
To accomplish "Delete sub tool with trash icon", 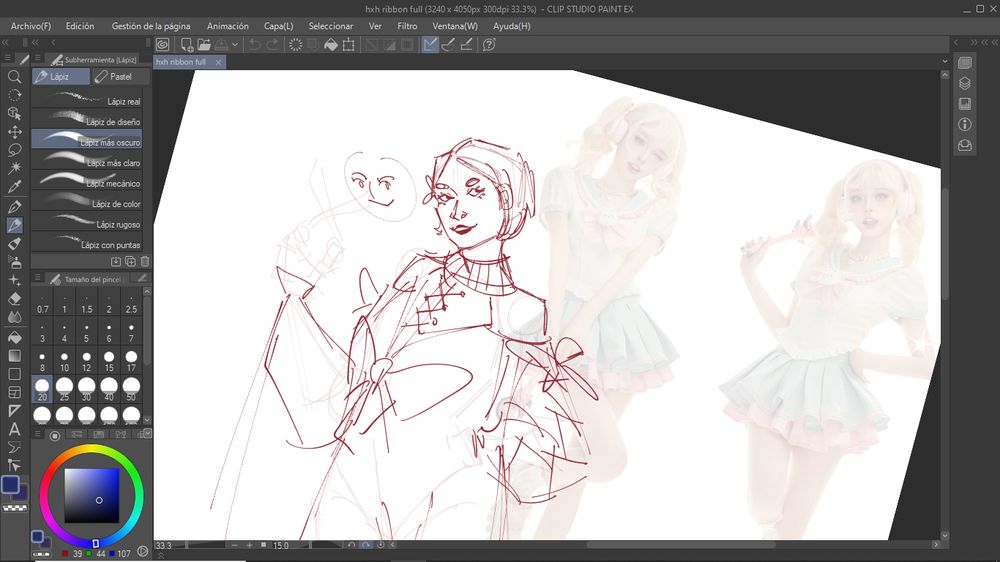I will tap(145, 262).
